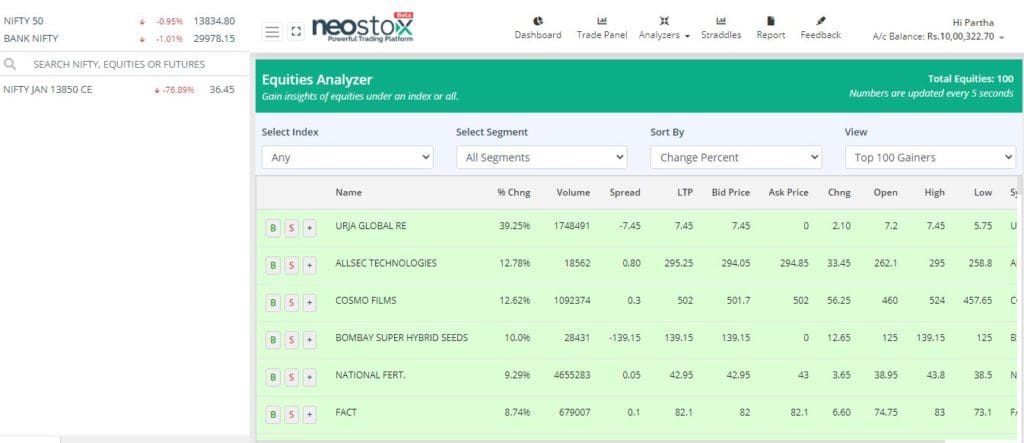Add NATIONAL FERT. to watchlist
This screenshot has width=1024, height=443.
pos(310,377)
